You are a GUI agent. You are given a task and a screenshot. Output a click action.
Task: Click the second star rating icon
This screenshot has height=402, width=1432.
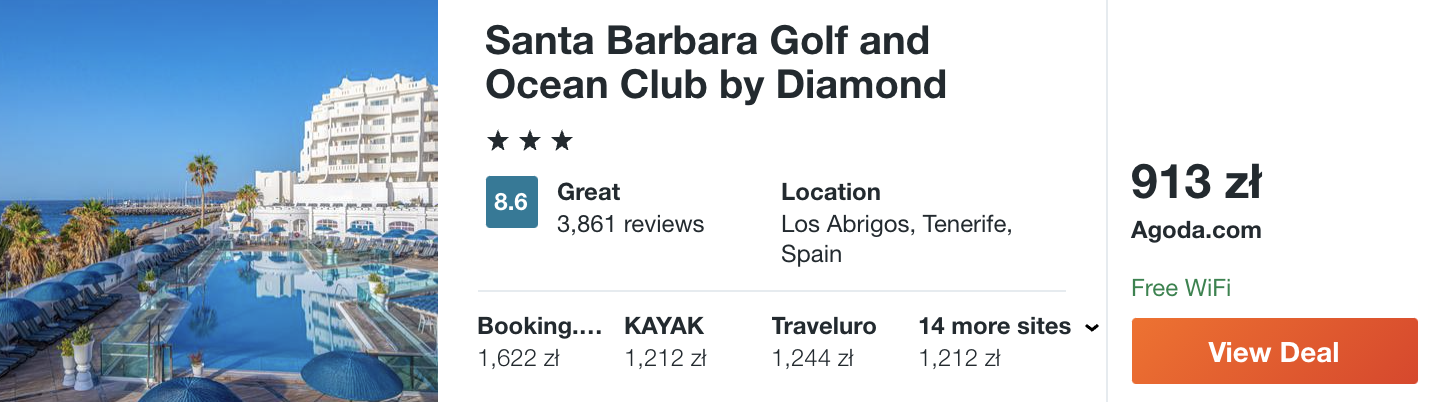pyautogui.click(x=530, y=141)
